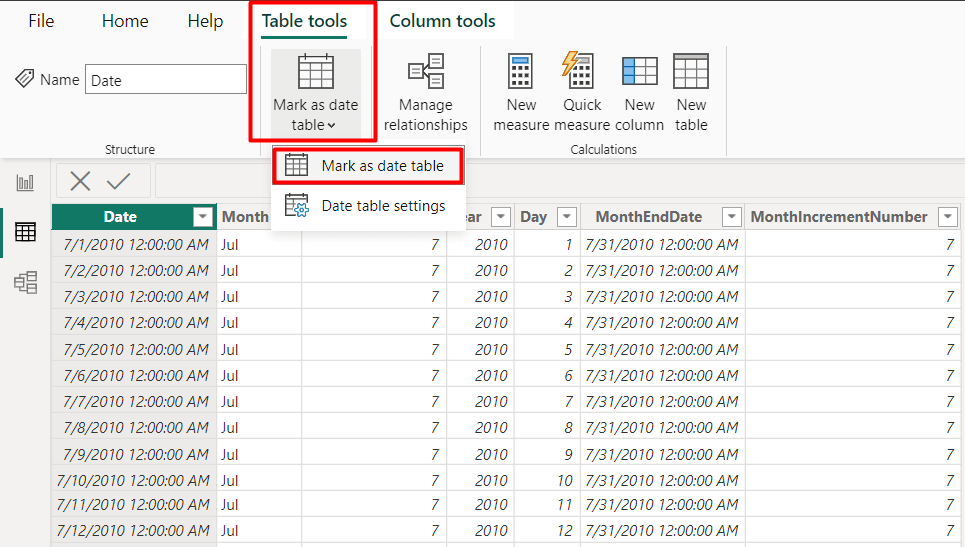The image size is (965, 547).
Task: Open the Home ribbon tab
Action: pos(125,21)
